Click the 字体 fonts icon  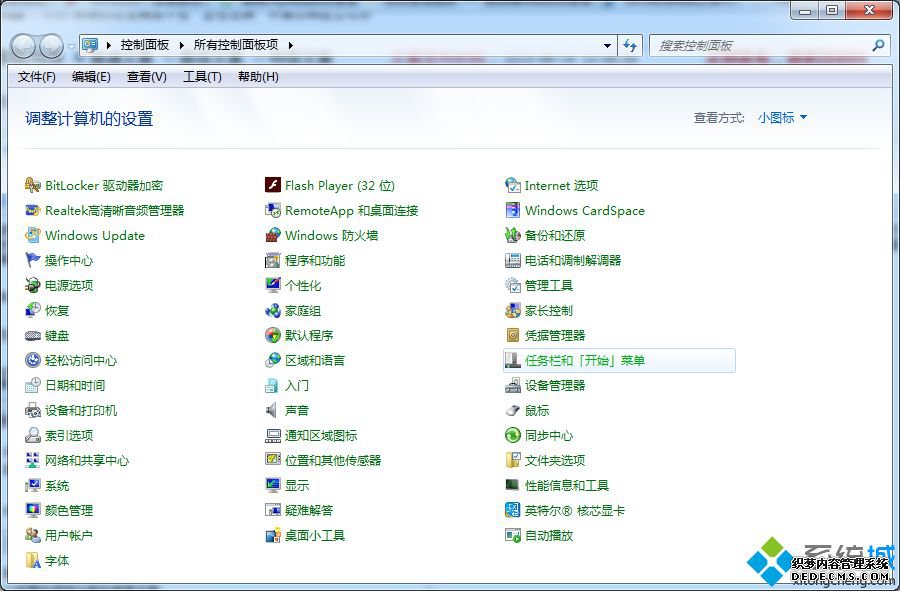coord(33,561)
